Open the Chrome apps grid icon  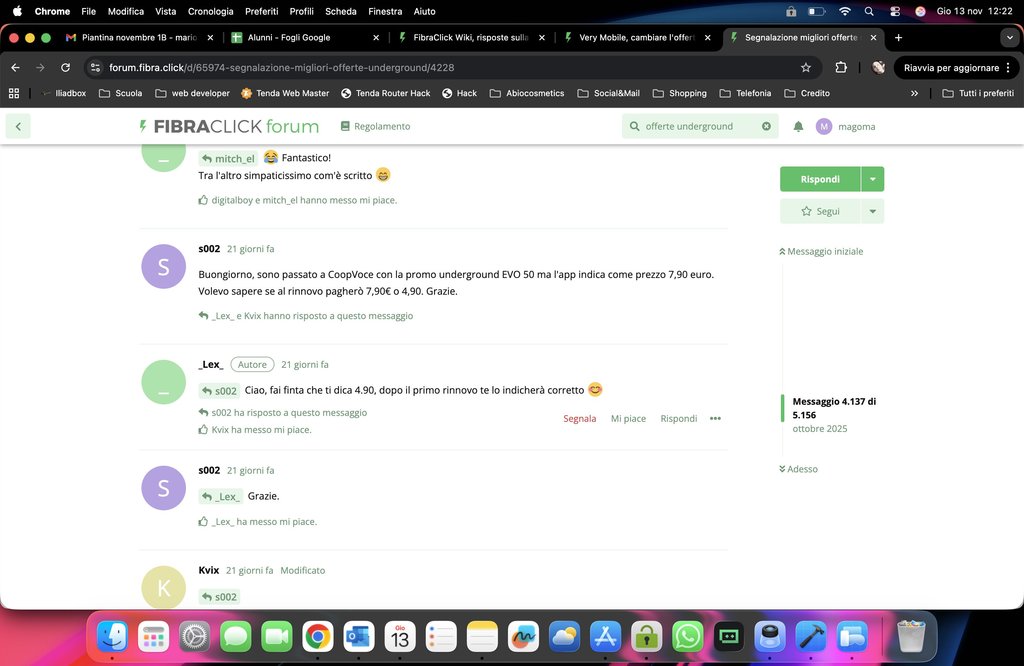click(x=14, y=93)
